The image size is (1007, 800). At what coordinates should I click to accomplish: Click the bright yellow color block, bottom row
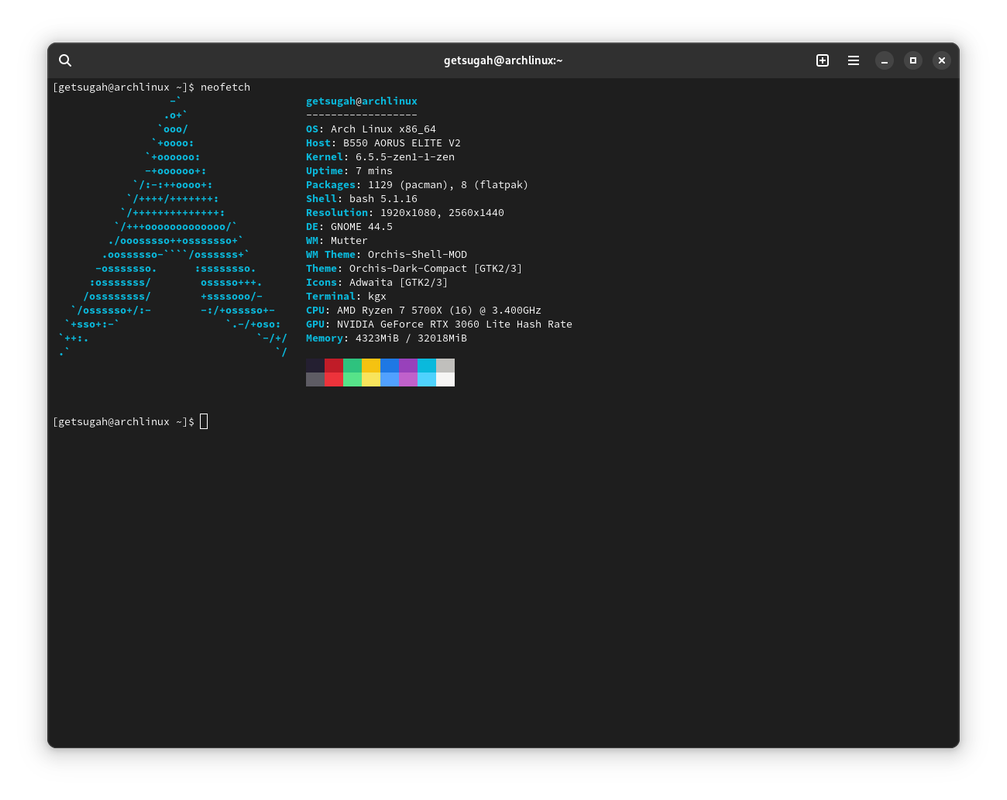coord(371,379)
